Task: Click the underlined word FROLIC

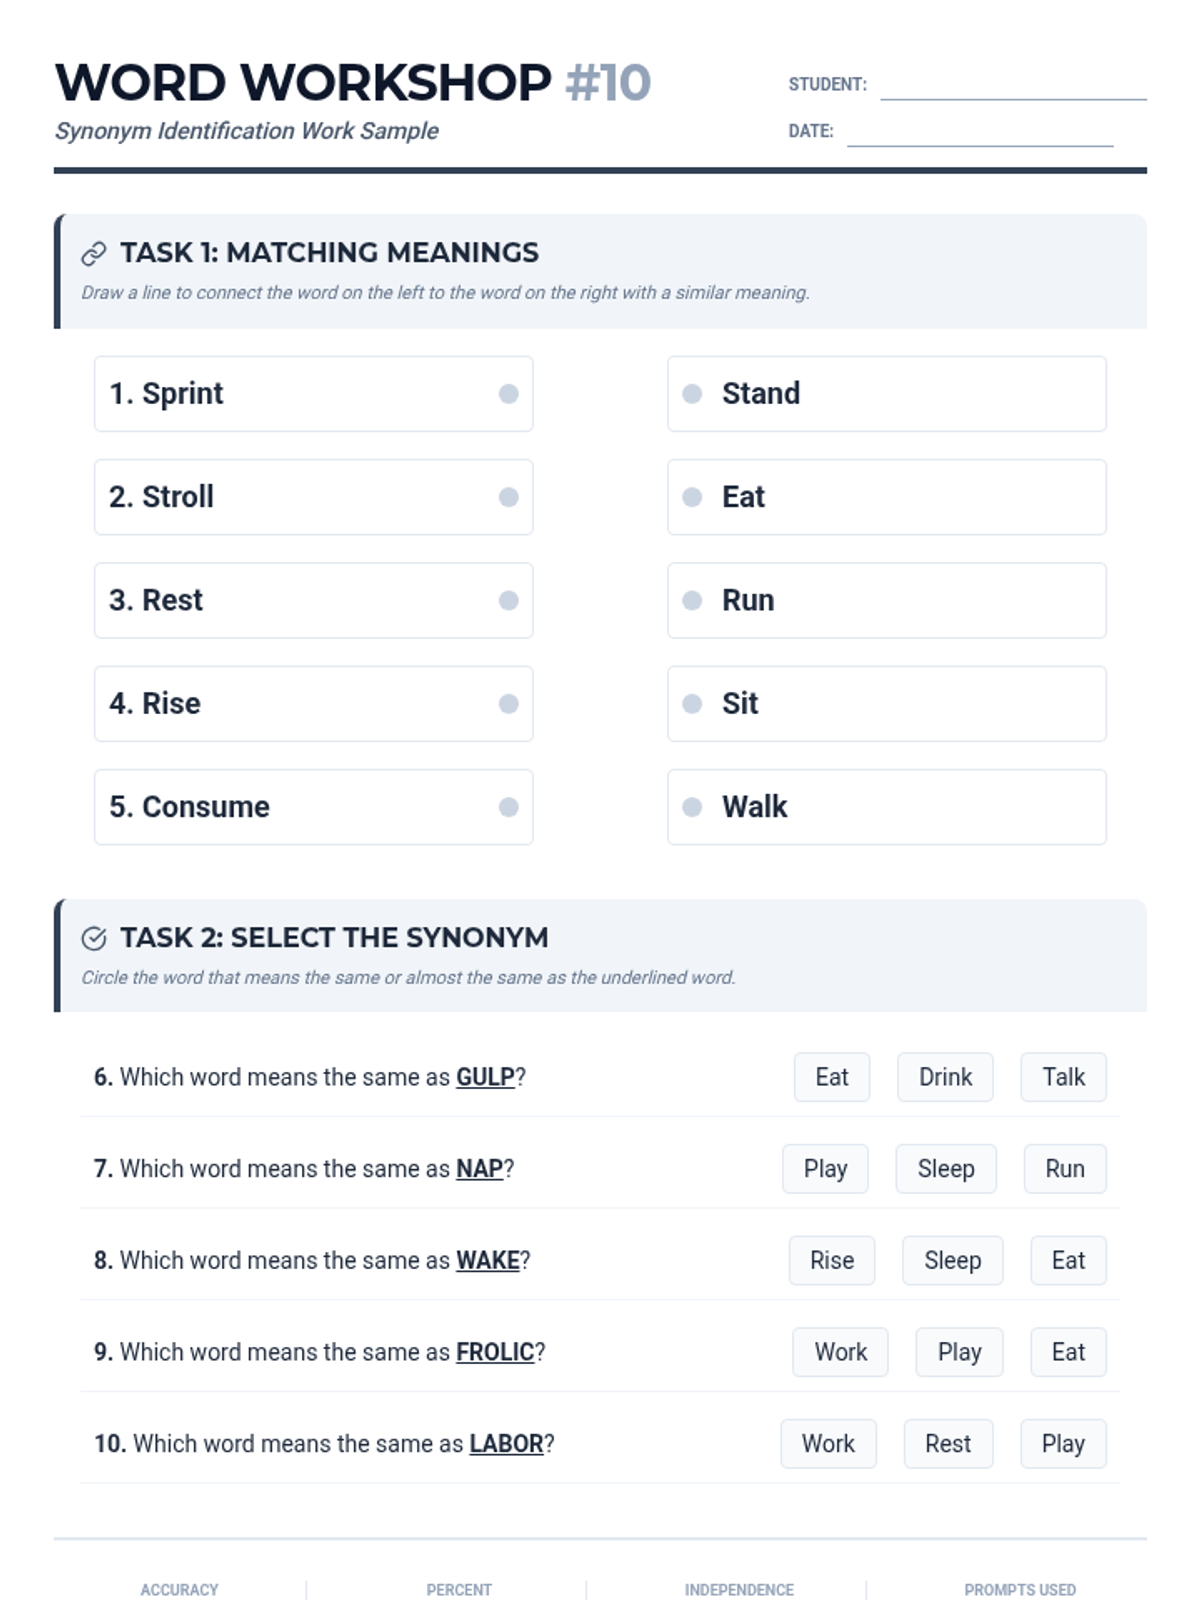Action: coord(495,1352)
